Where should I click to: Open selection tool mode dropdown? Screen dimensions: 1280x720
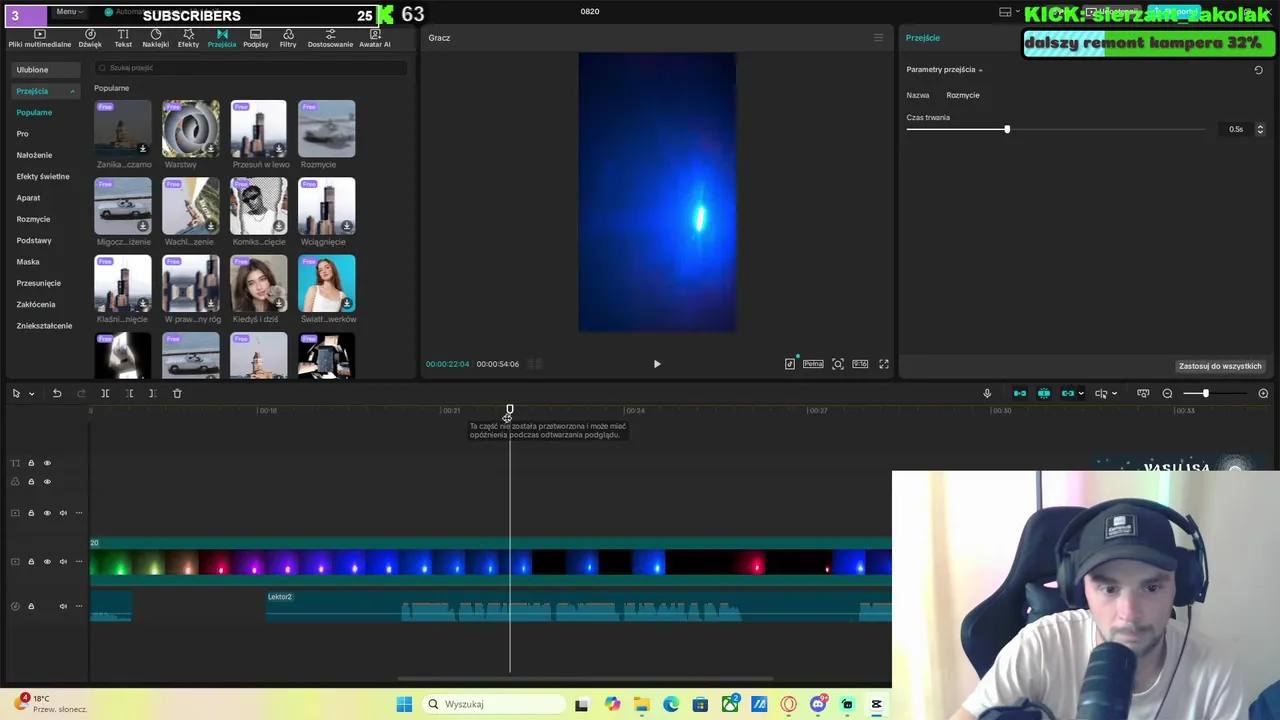tap(31, 394)
